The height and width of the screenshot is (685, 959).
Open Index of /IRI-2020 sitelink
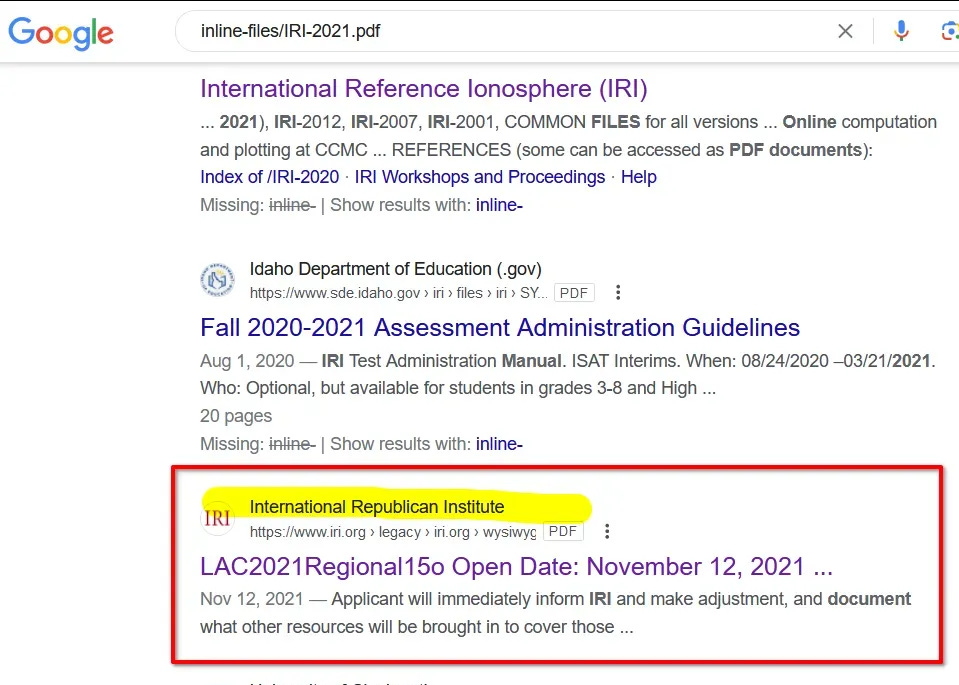coord(270,177)
